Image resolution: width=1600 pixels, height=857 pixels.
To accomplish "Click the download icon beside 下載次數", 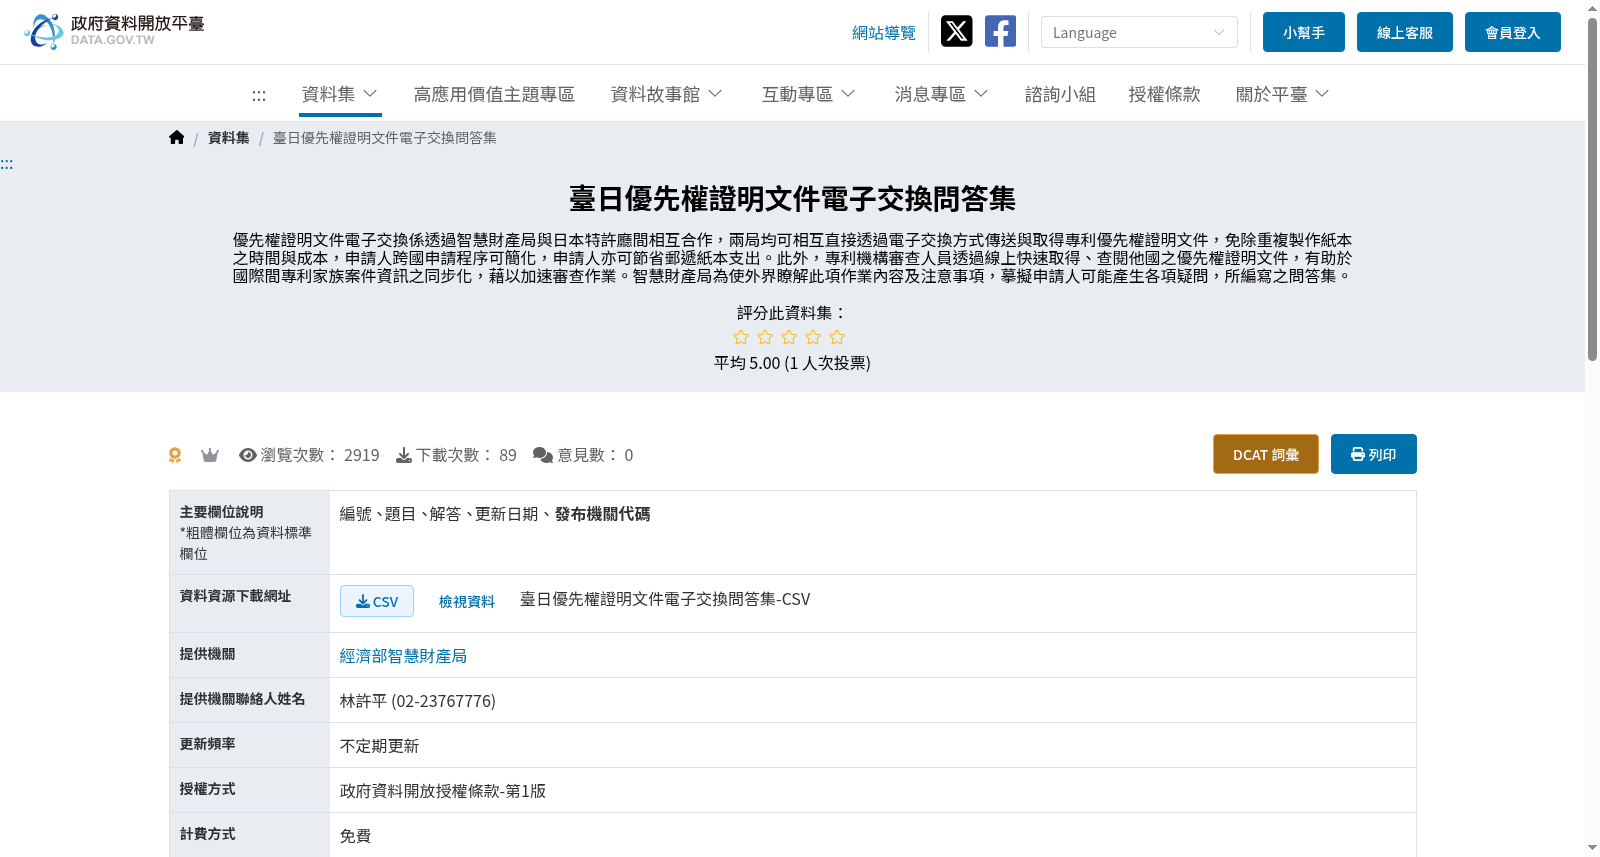I will [x=404, y=455].
